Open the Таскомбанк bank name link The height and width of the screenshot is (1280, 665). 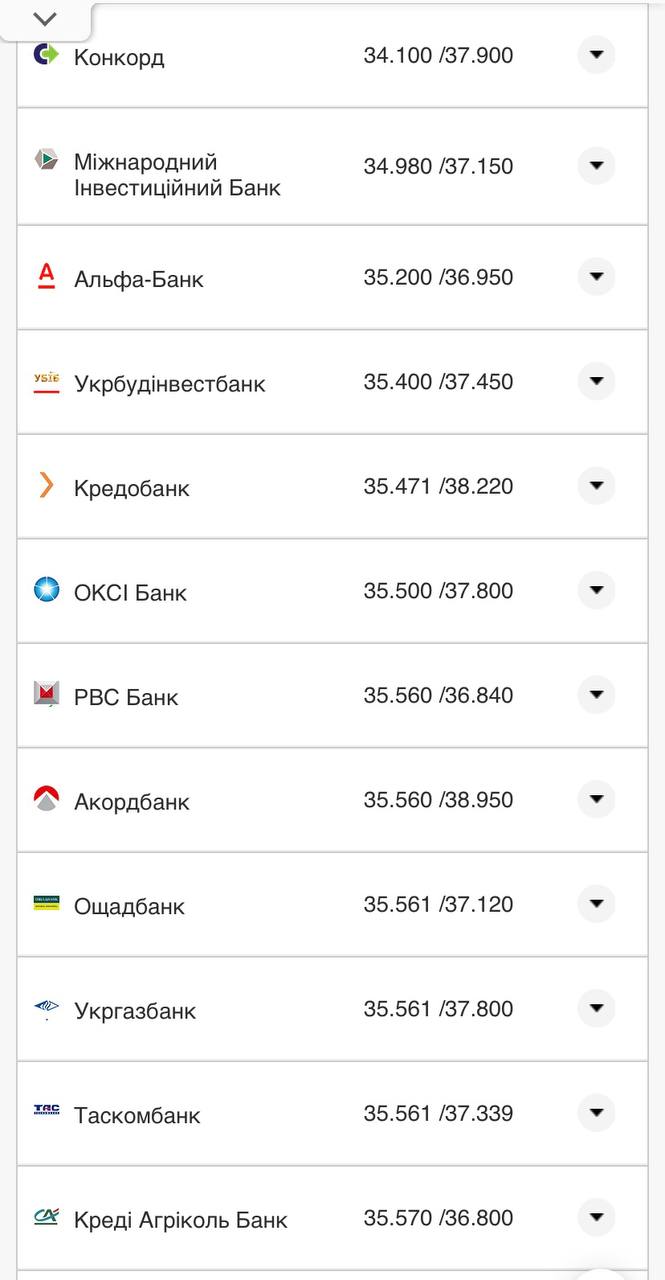pyautogui.click(x=137, y=1116)
